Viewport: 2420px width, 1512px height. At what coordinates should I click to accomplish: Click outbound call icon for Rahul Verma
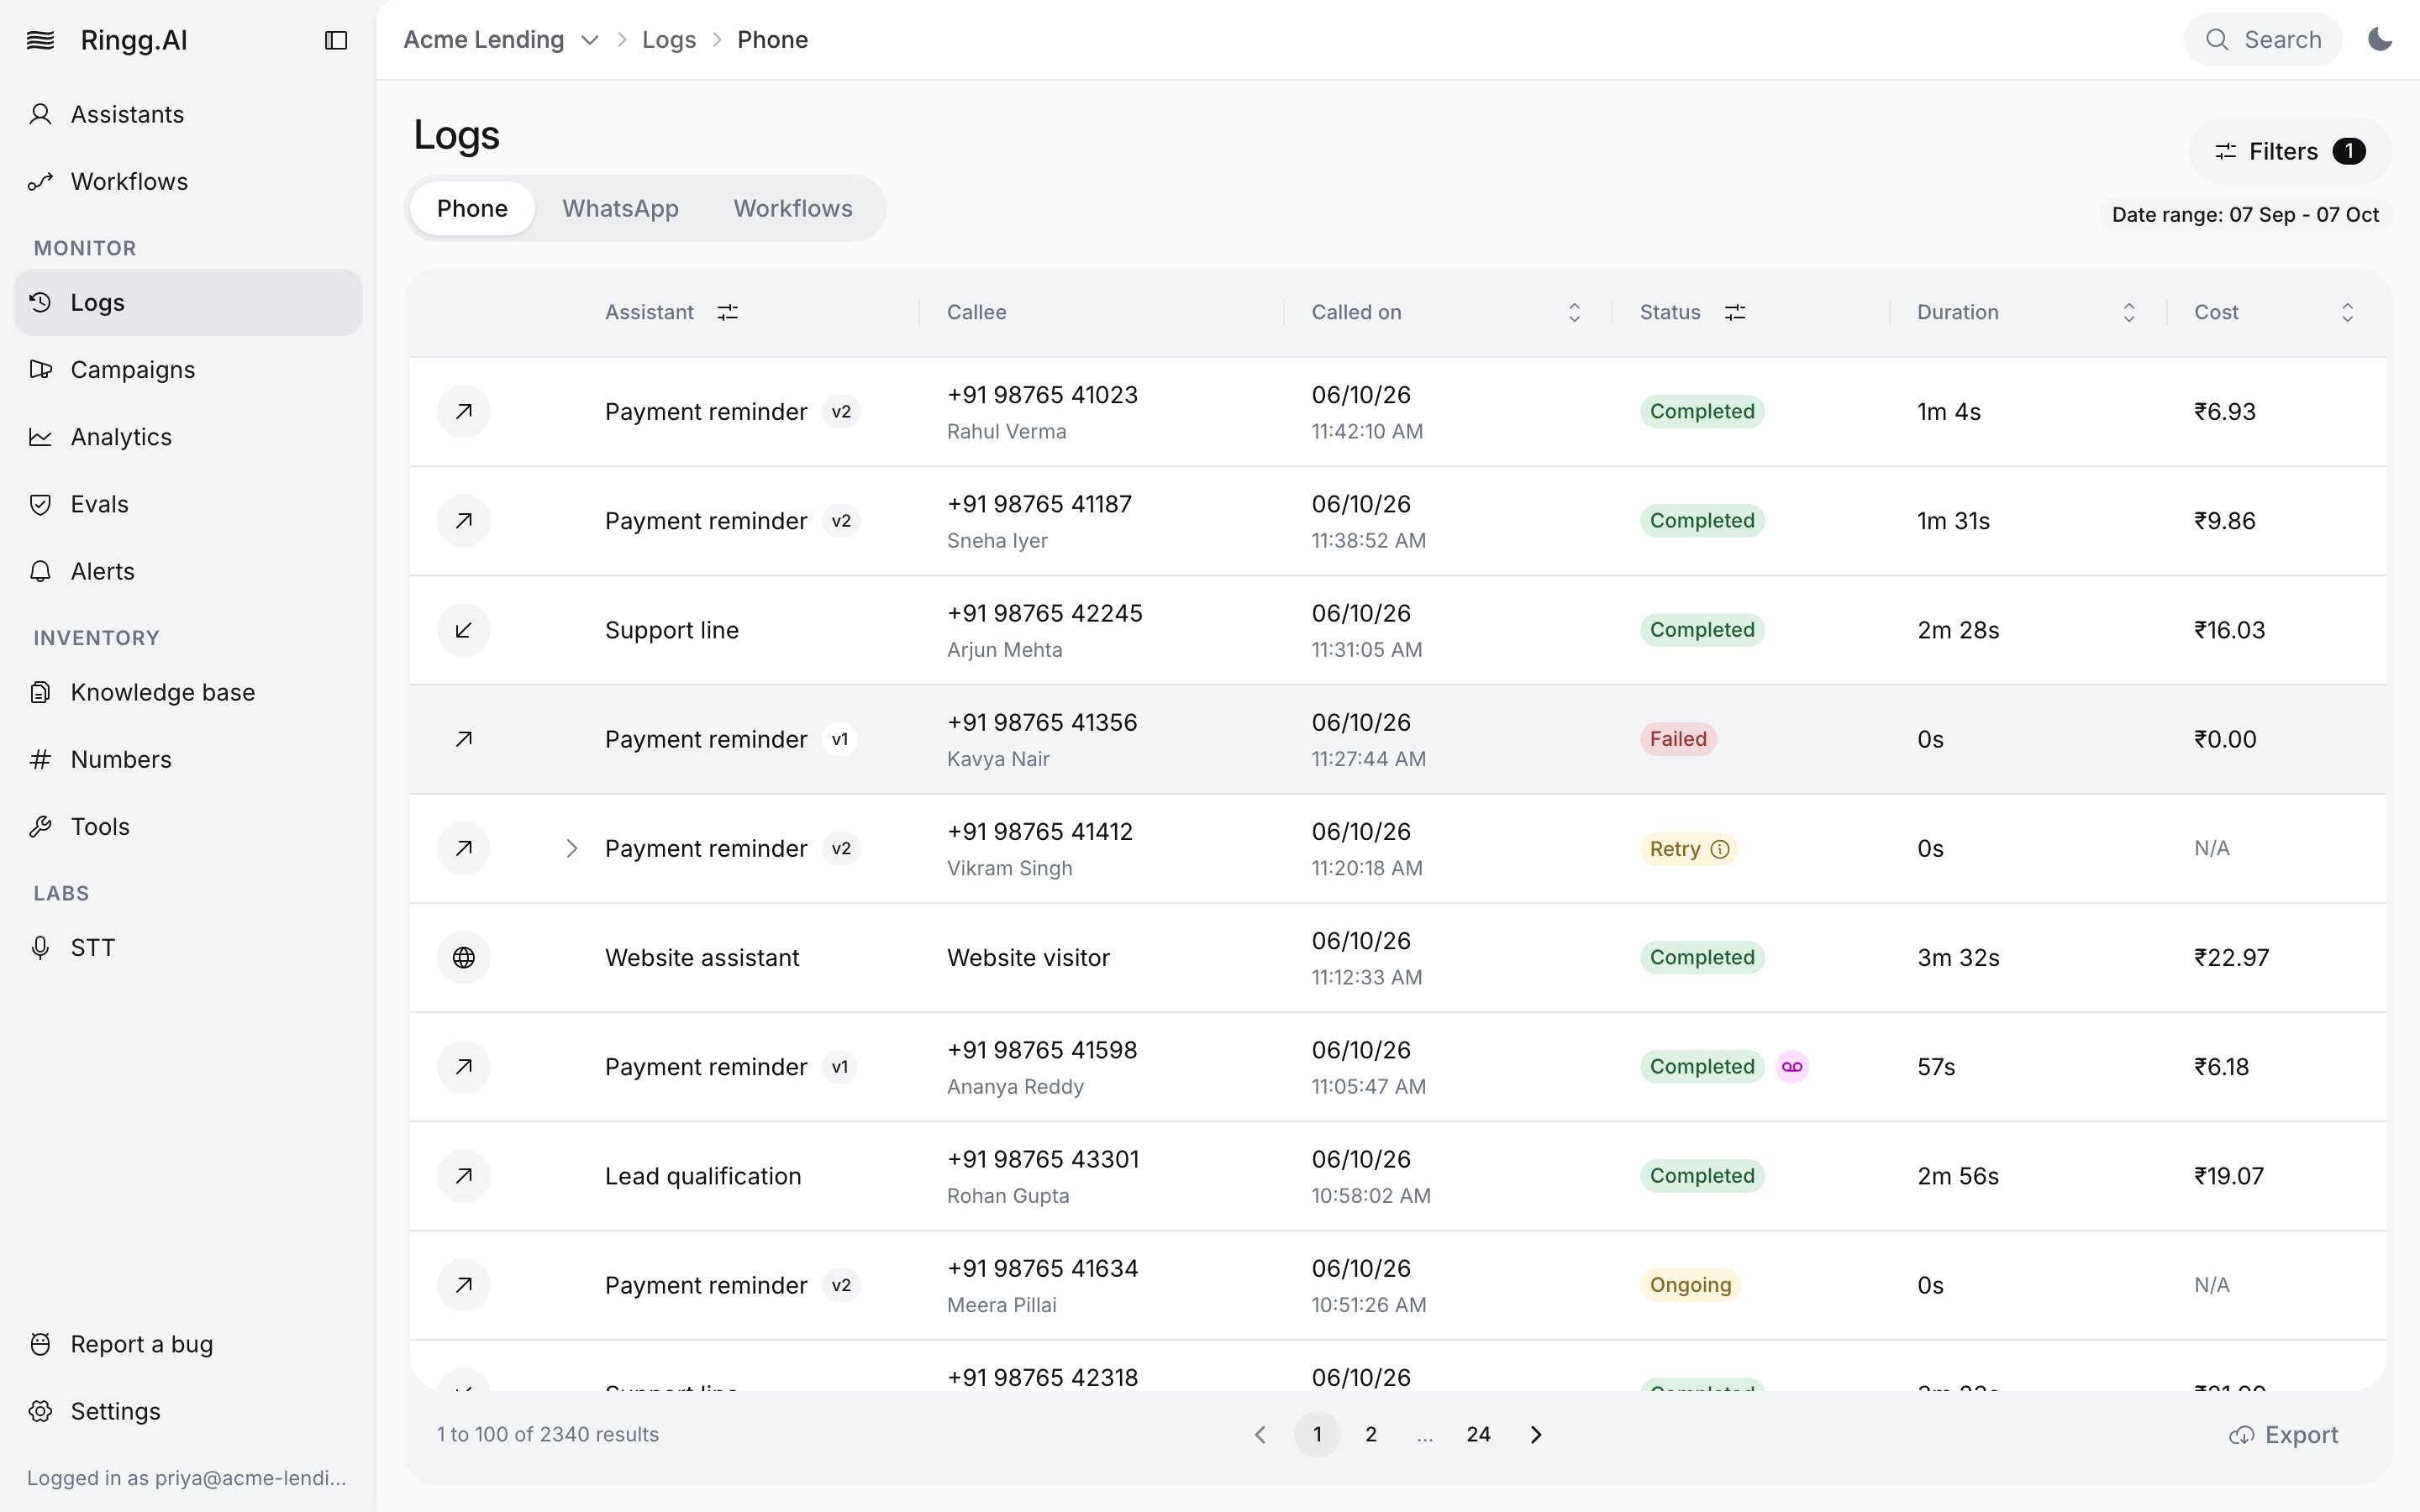pos(464,411)
